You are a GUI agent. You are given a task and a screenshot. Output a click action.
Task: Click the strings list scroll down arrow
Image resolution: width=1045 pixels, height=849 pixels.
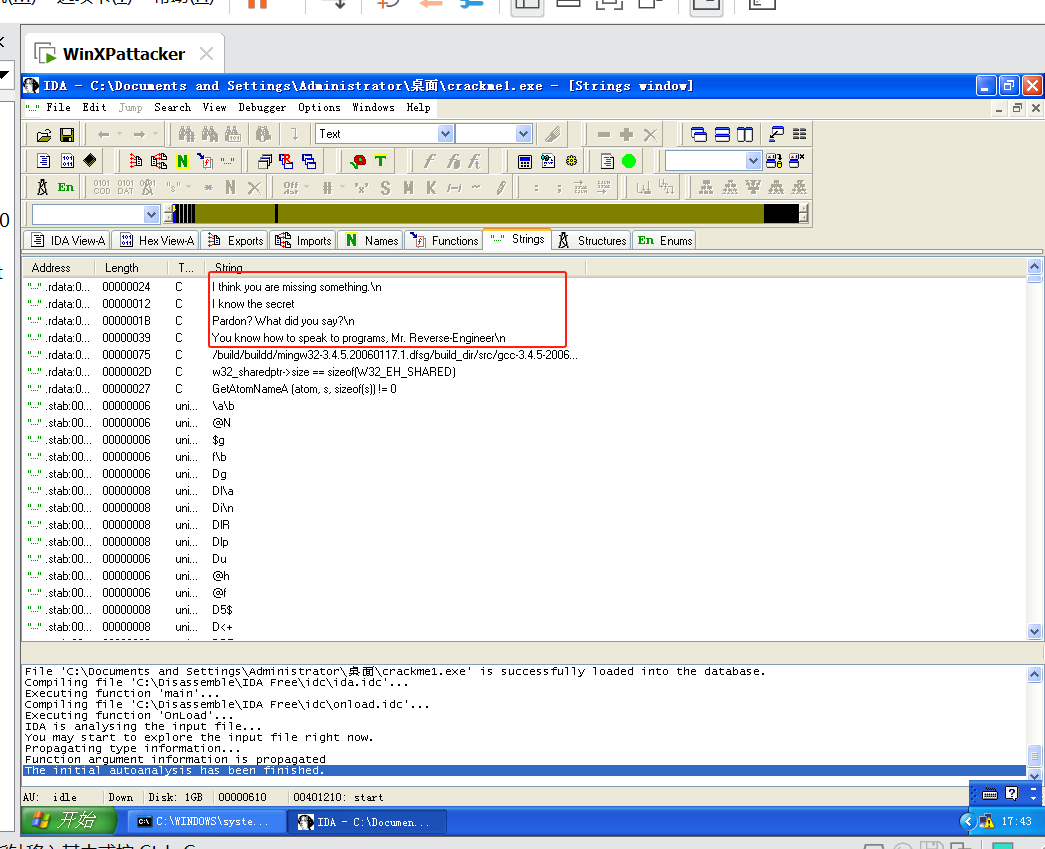[x=1034, y=631]
